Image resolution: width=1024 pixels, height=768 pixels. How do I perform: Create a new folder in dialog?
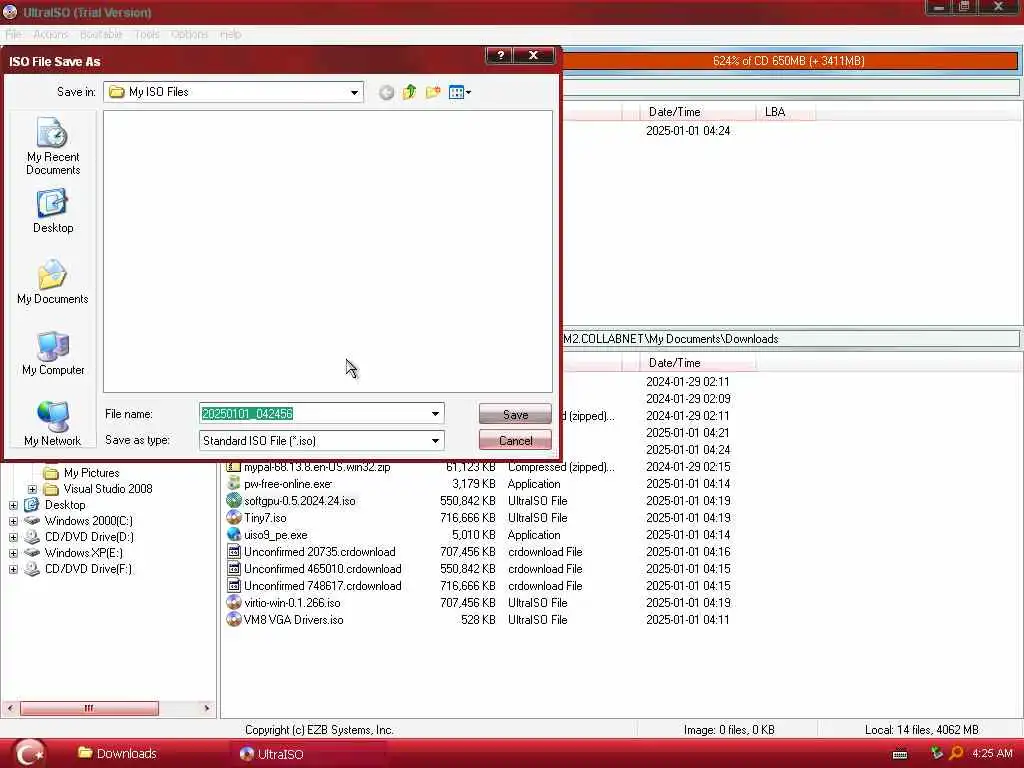433,92
